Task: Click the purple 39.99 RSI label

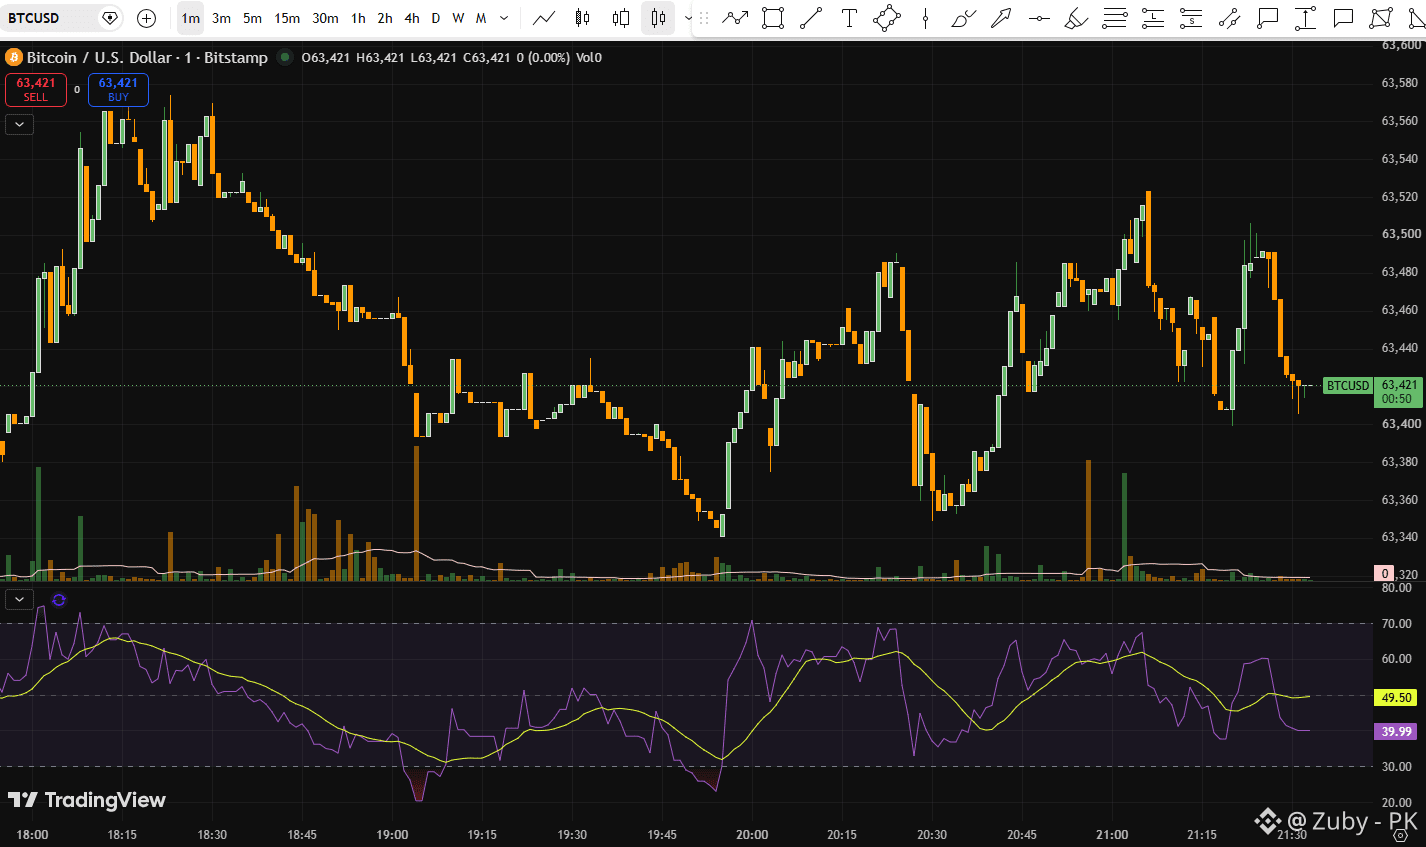Action: click(x=1397, y=732)
